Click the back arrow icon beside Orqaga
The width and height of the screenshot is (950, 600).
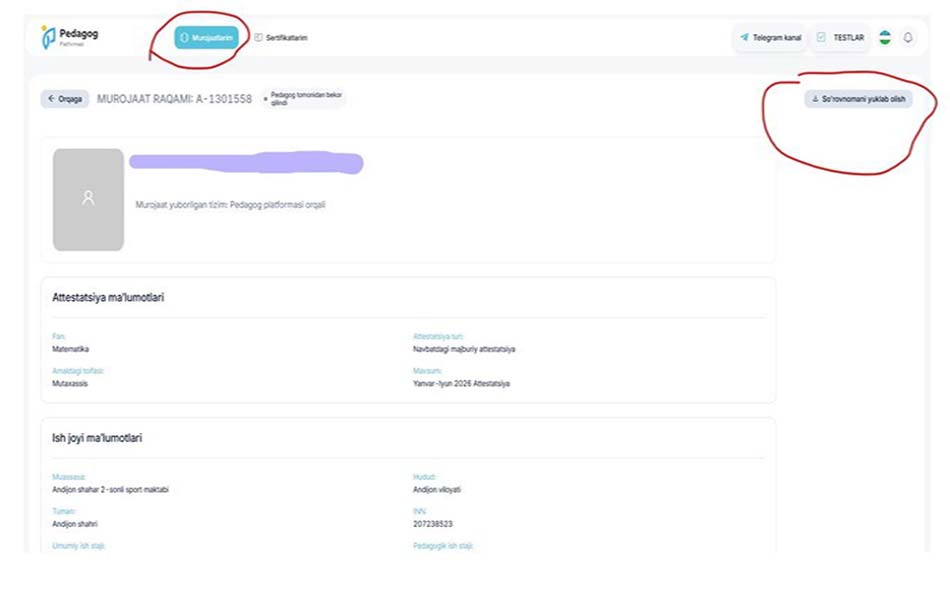[x=50, y=99]
